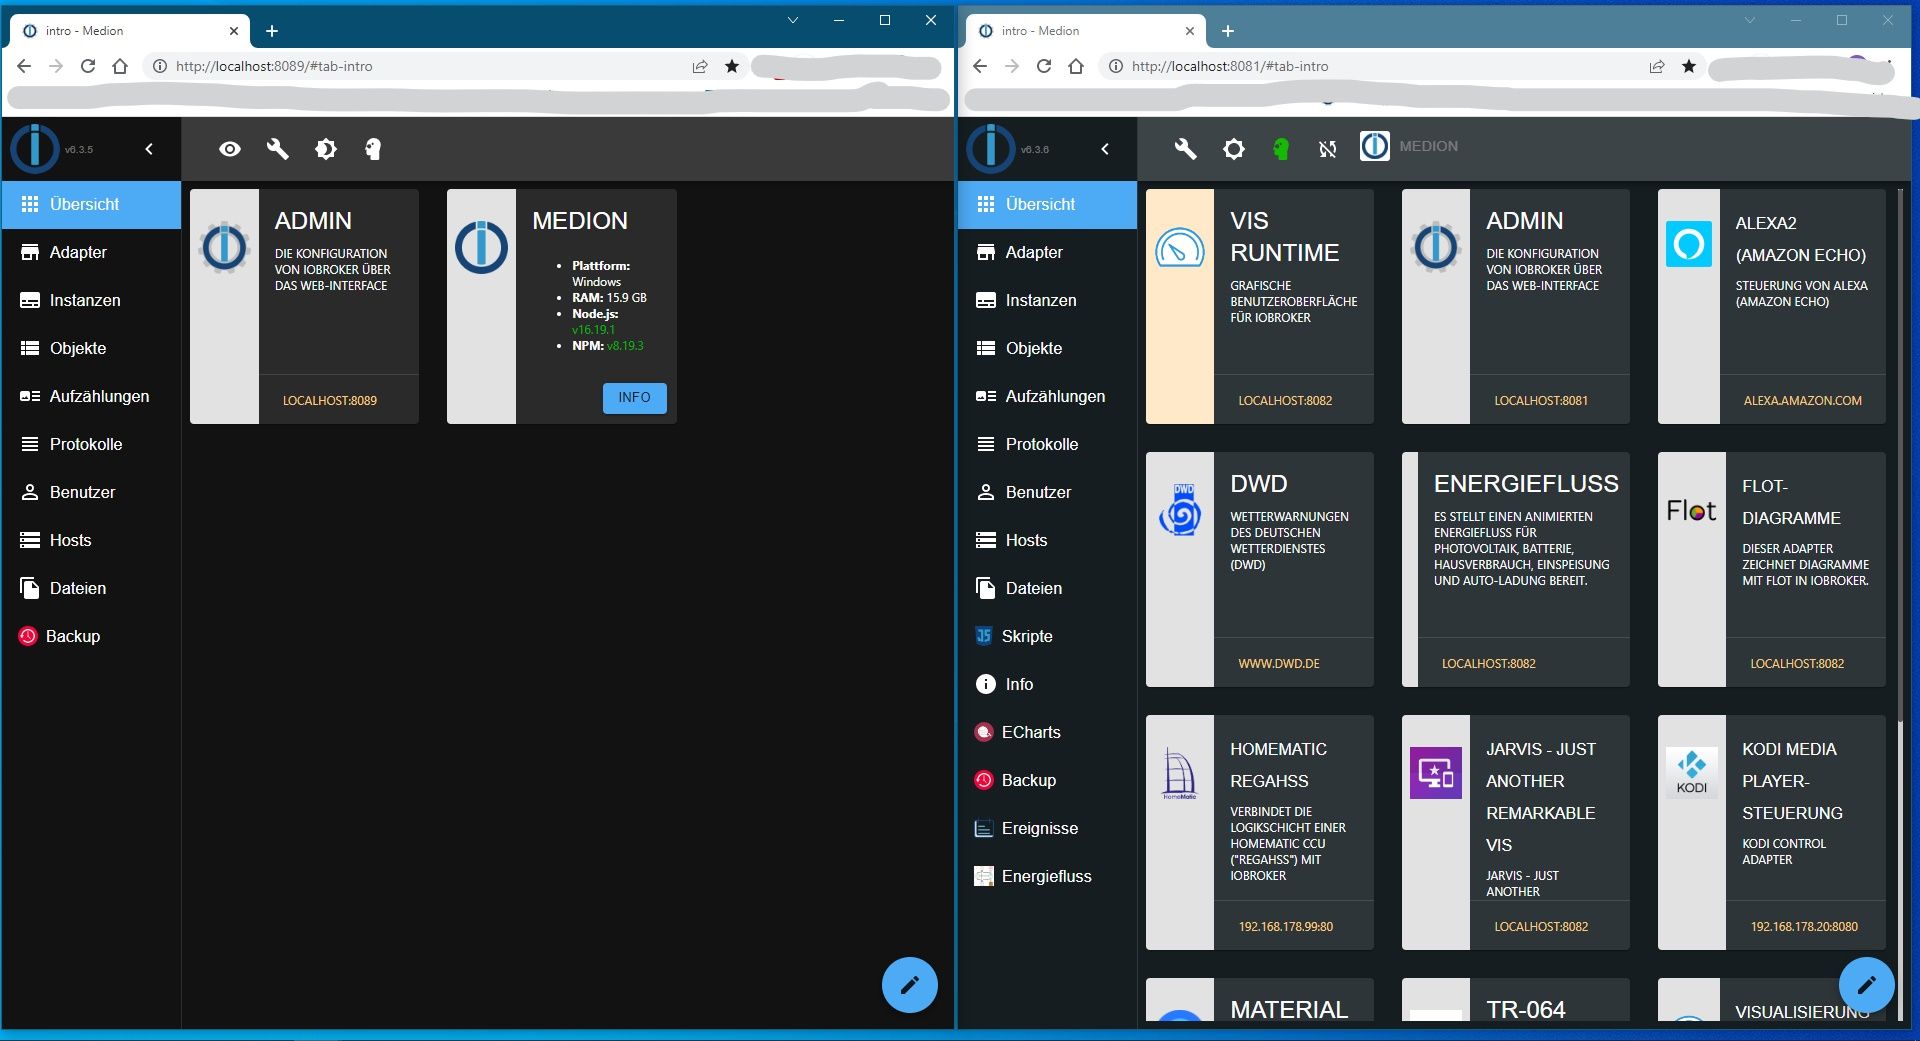Open ECharts in right window sidebar
This screenshot has width=1920, height=1041.
coord(1047,732)
